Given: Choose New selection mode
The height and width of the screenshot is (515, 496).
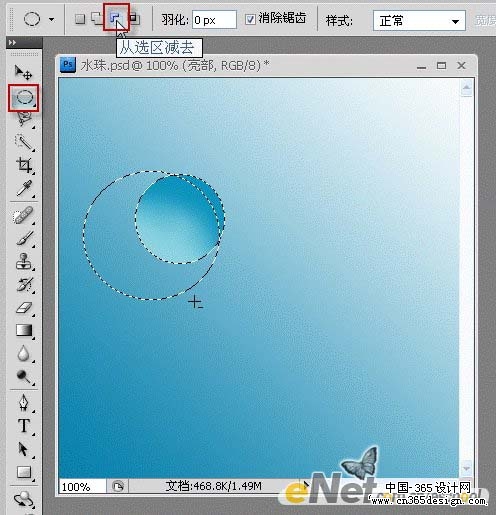Looking at the screenshot, I should pos(79,19).
